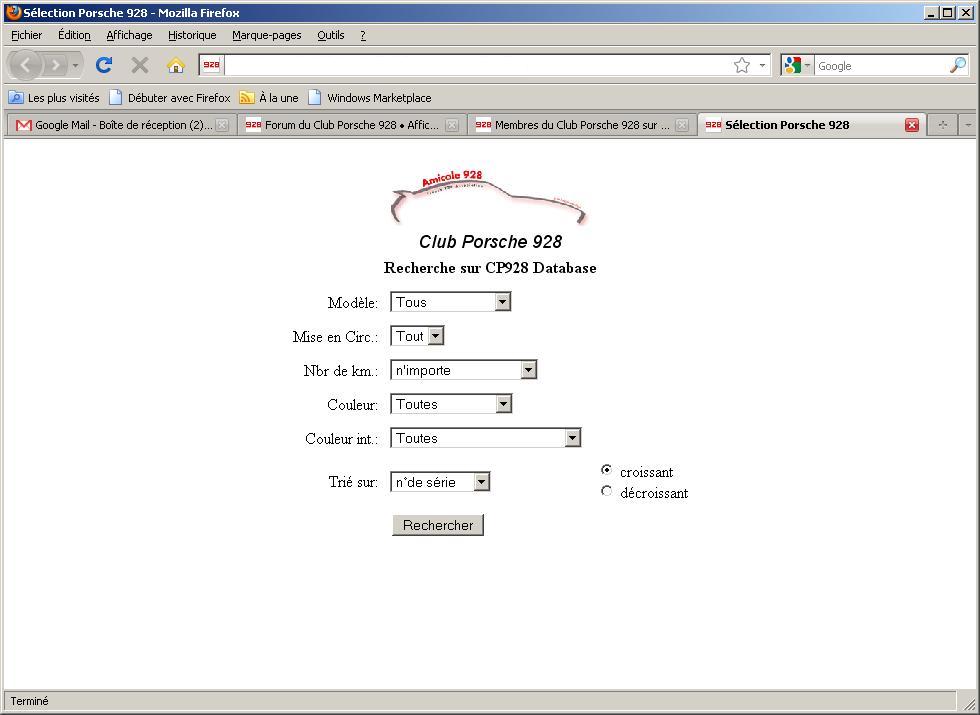The image size is (980, 715).
Task: Click the back navigation arrow
Action: pyautogui.click(x=26, y=65)
